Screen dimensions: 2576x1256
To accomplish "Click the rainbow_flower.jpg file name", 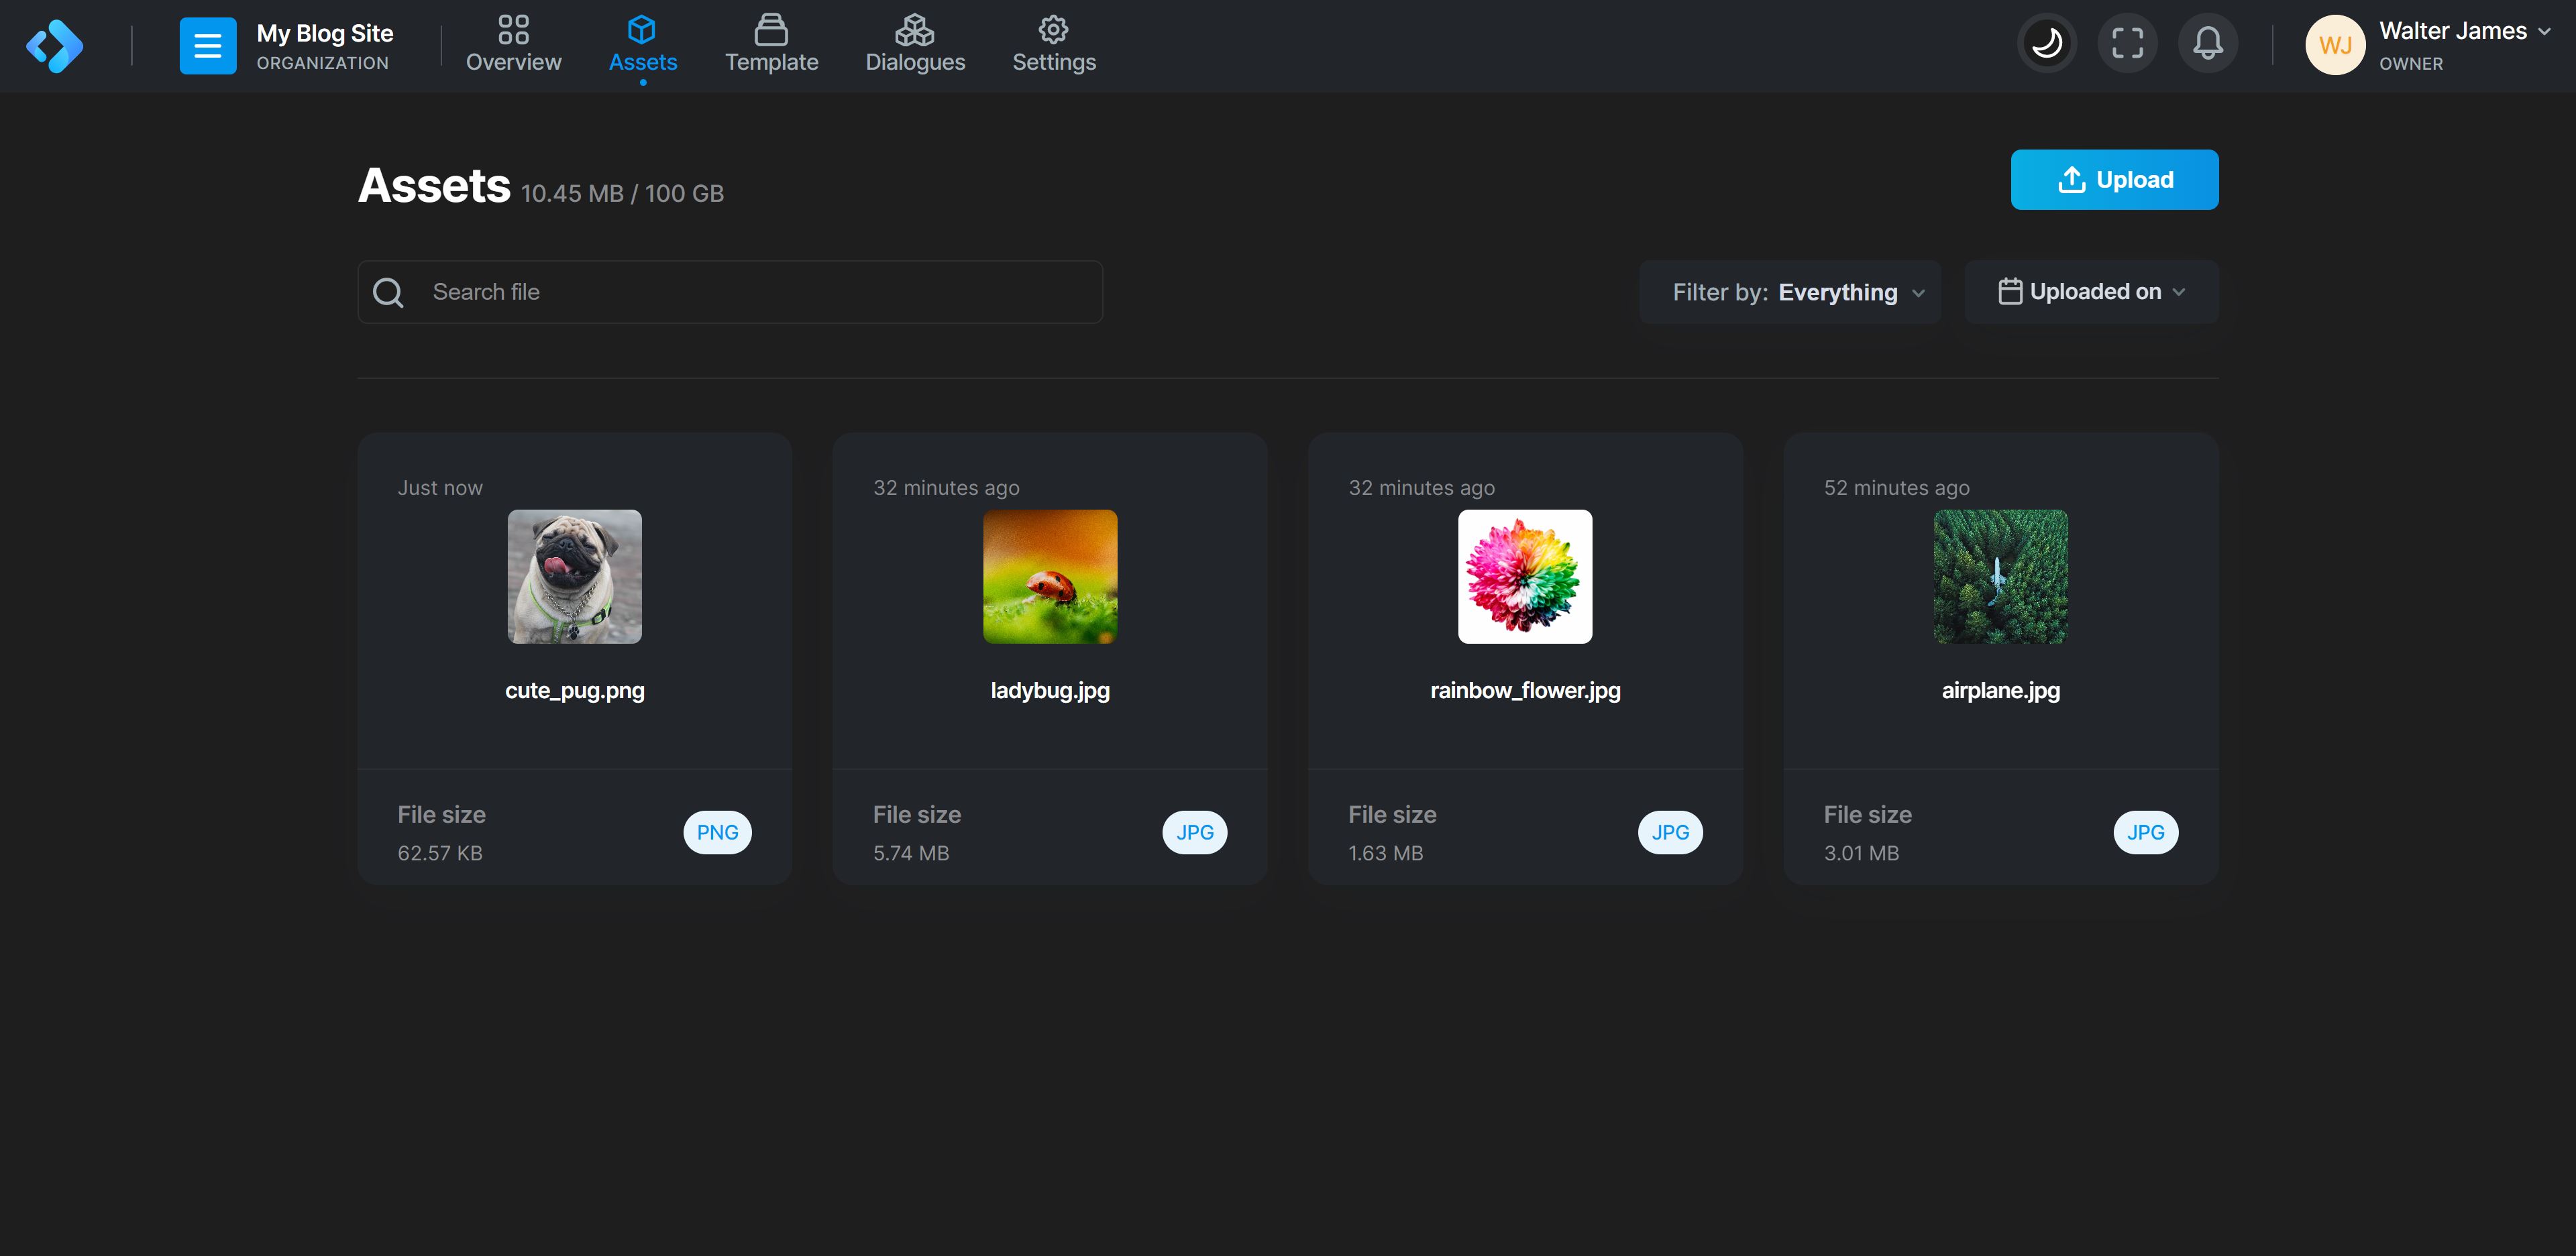I will (x=1524, y=691).
